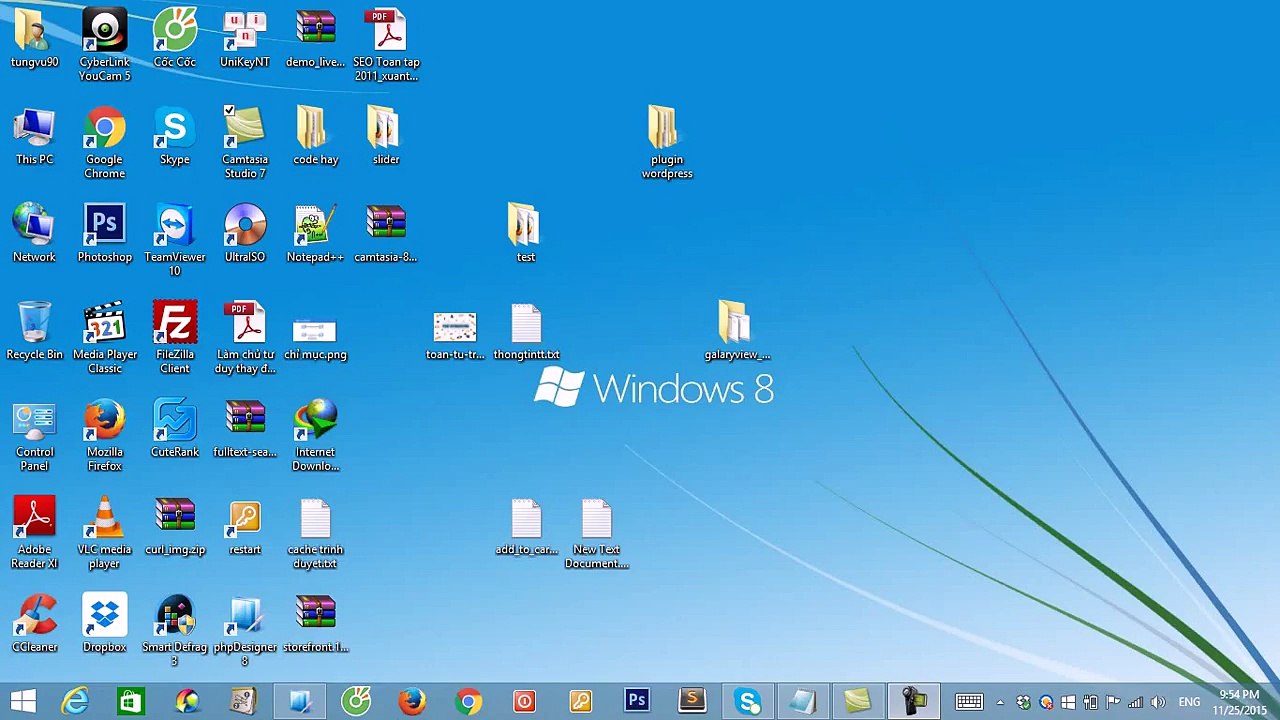Select the New Text Document file
This screenshot has height=720, width=1280.
pyautogui.click(x=596, y=532)
